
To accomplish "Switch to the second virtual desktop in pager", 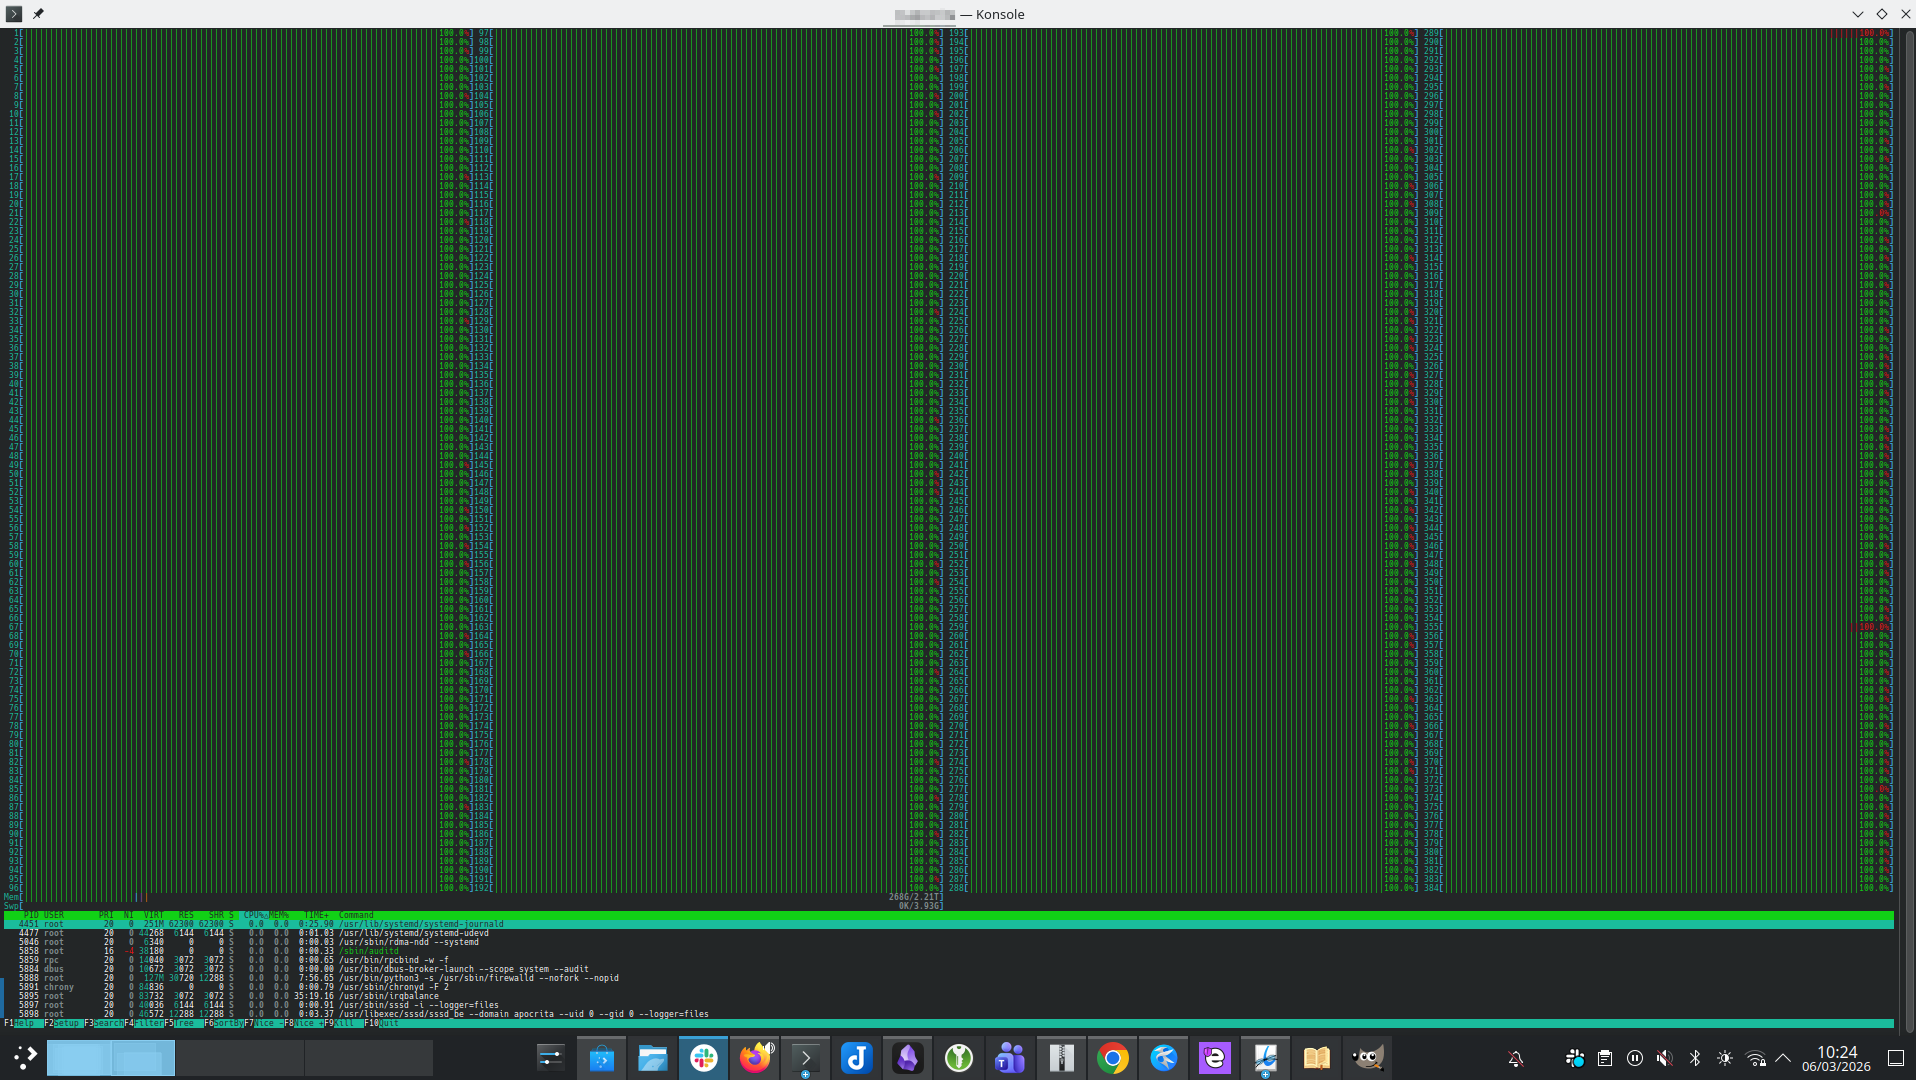I will (x=240, y=1058).
